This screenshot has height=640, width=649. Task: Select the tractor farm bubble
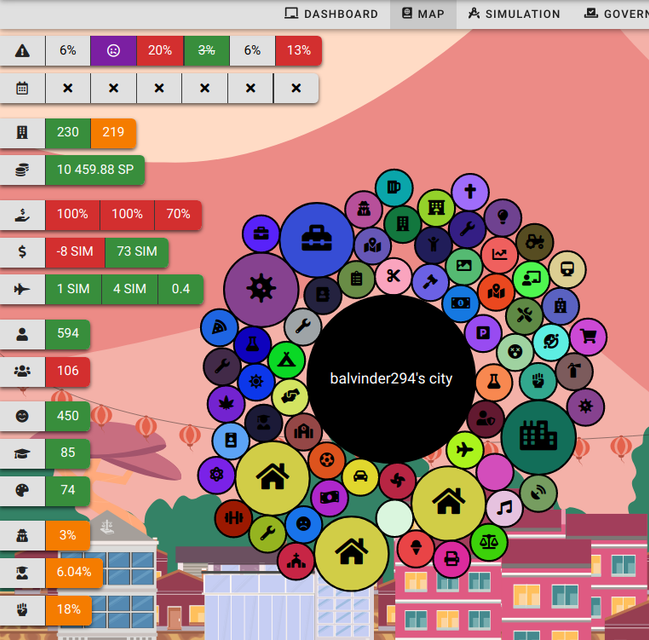[534, 241]
